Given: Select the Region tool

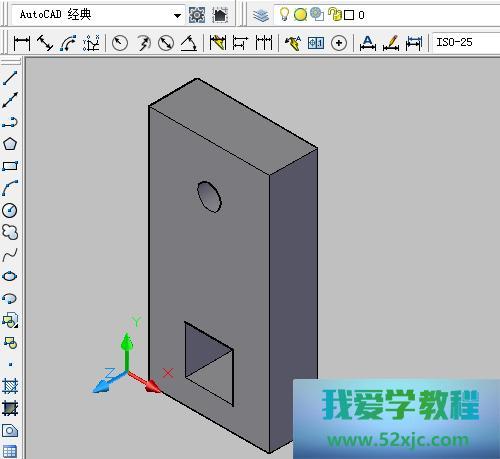Looking at the screenshot, I should [10, 431].
